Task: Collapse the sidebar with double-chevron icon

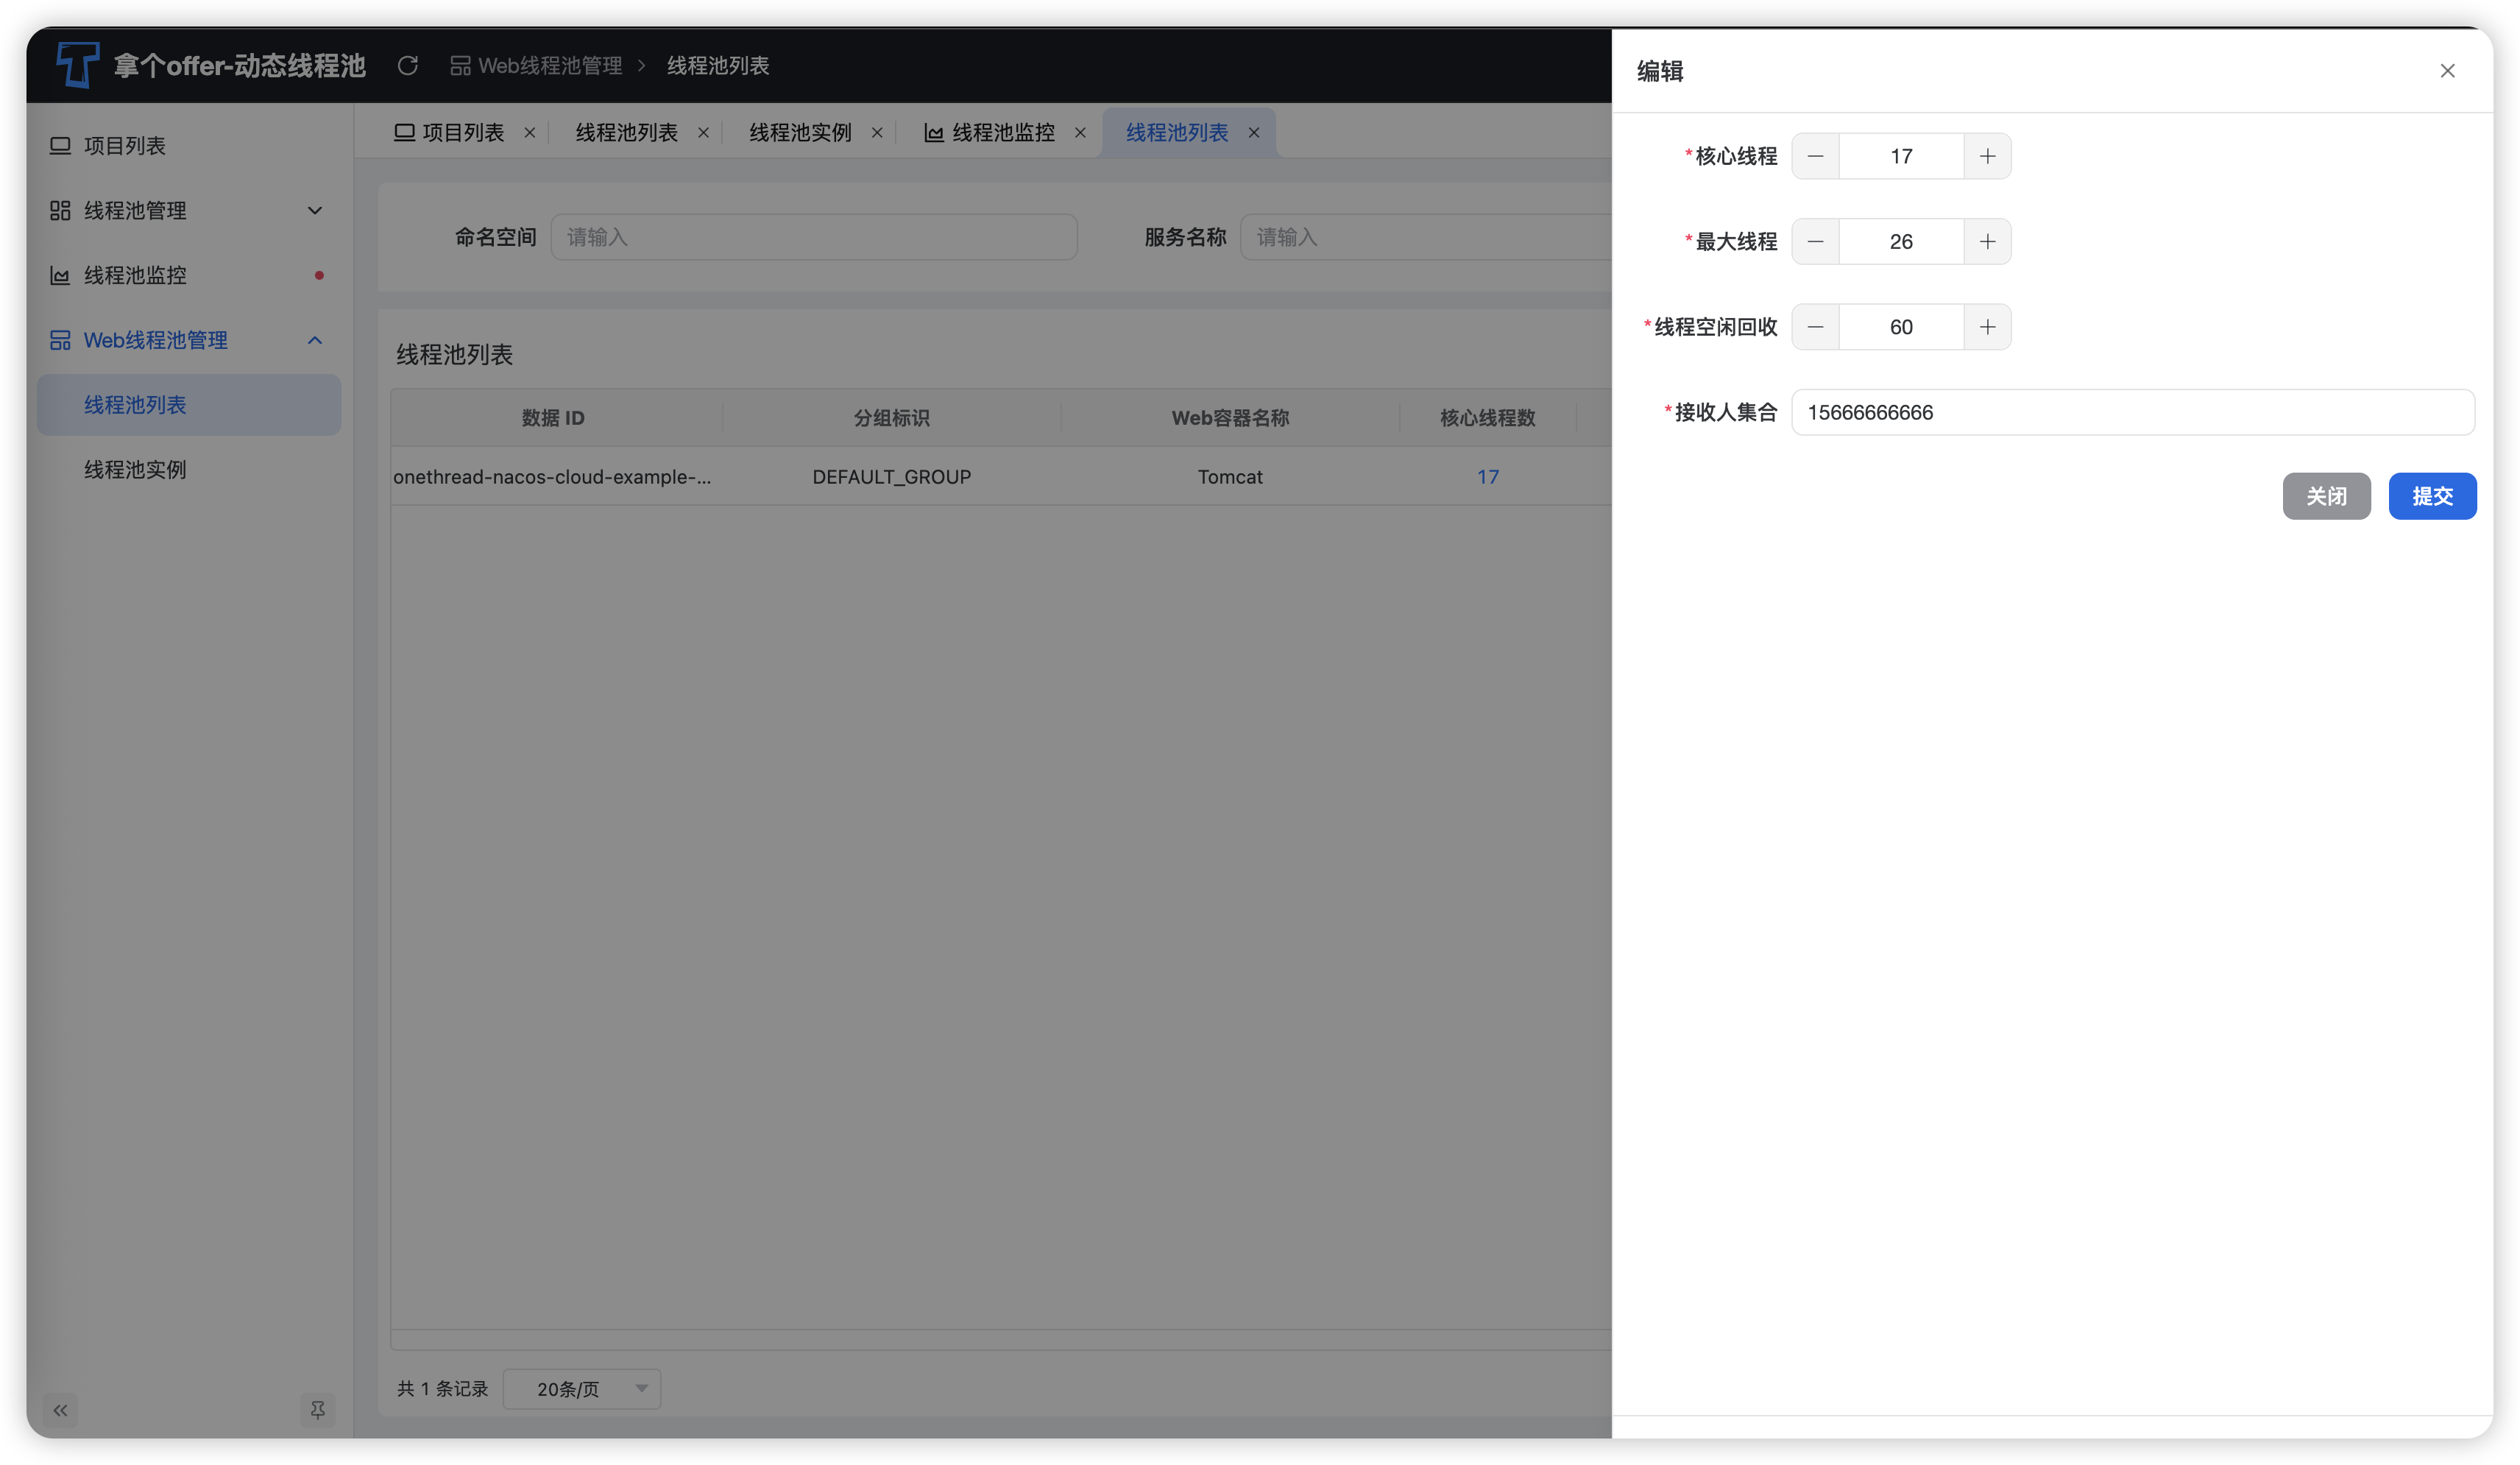Action: [60, 1410]
